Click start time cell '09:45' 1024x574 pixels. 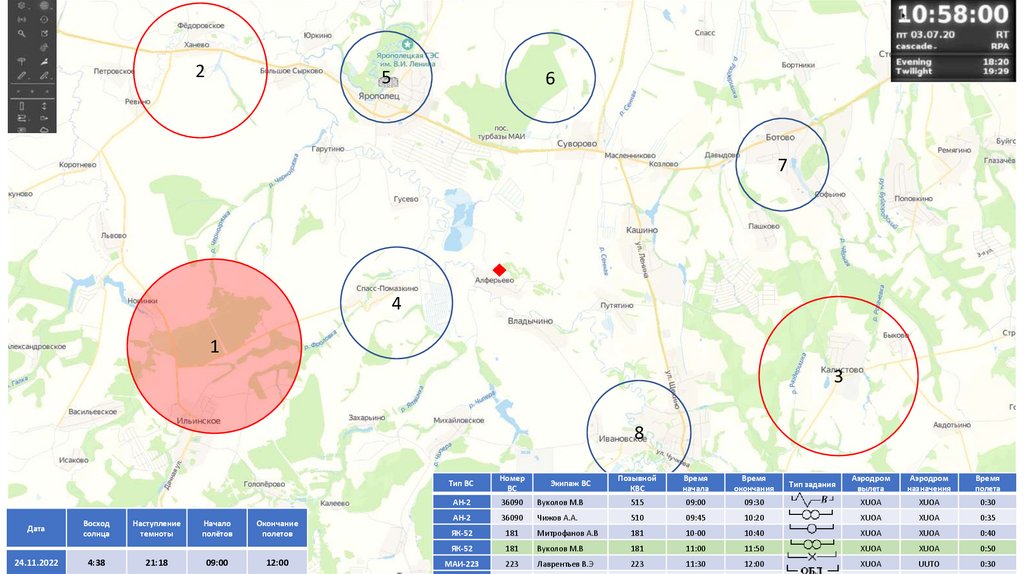(x=696, y=517)
